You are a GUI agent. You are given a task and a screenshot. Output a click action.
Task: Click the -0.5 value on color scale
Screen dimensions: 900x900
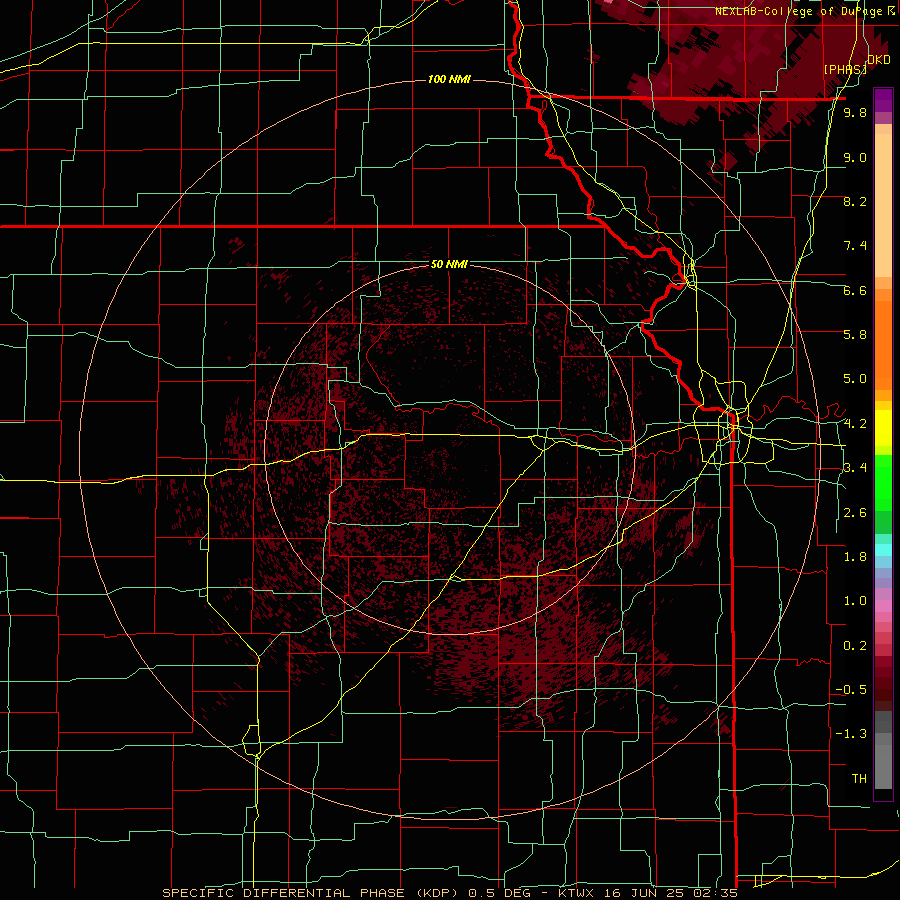(851, 690)
